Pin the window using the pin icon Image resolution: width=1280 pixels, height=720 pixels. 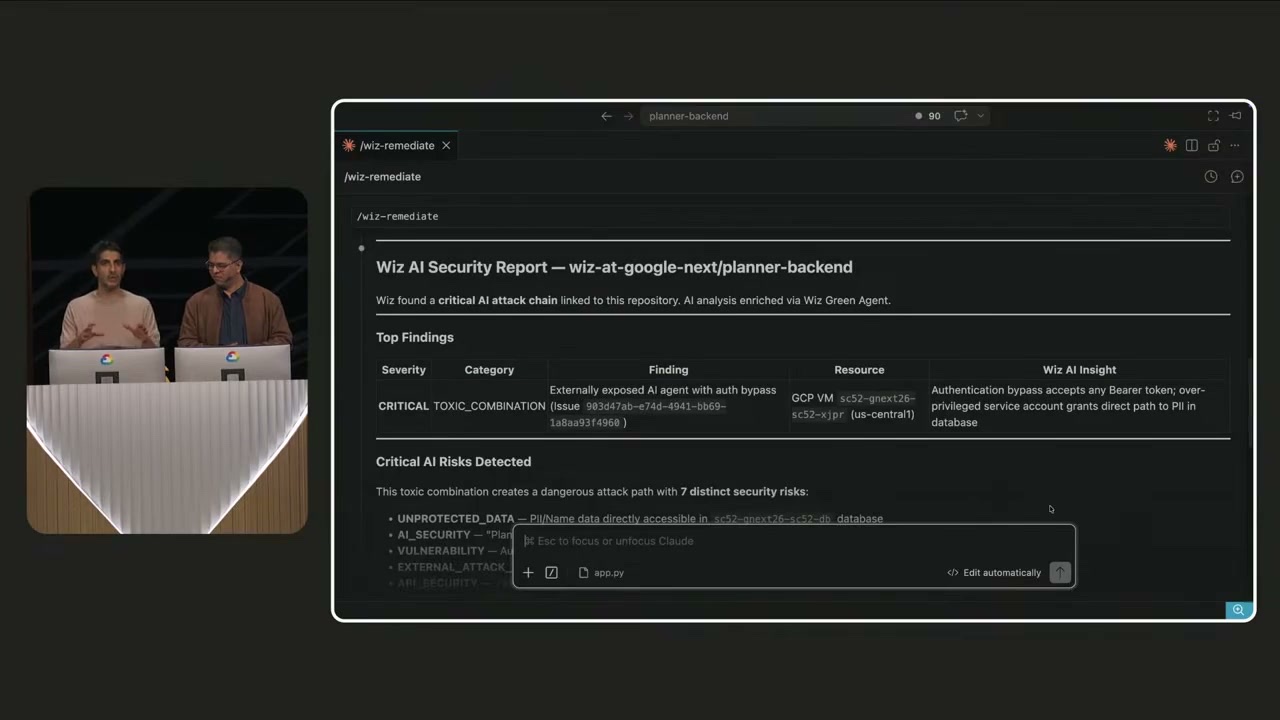click(x=1235, y=115)
